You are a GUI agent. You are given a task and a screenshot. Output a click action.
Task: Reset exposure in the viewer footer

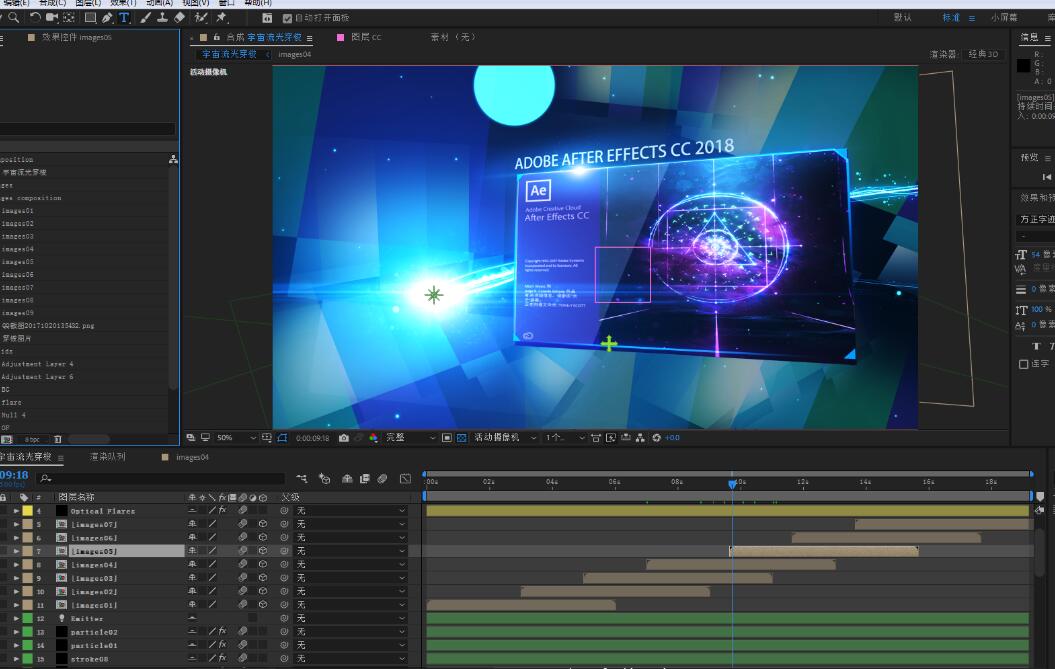point(656,438)
